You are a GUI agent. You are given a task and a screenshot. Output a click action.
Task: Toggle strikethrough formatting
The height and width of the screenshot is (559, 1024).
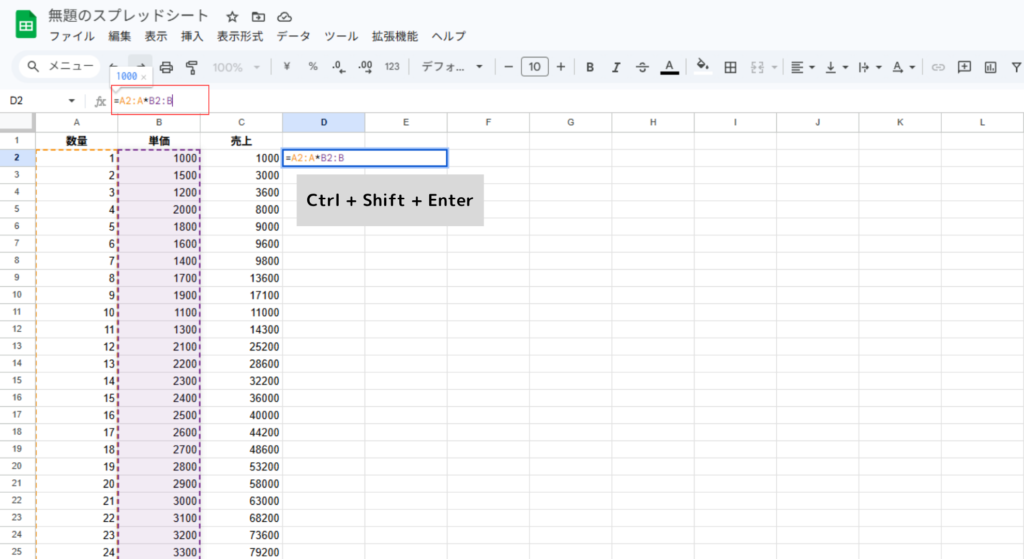click(642, 67)
